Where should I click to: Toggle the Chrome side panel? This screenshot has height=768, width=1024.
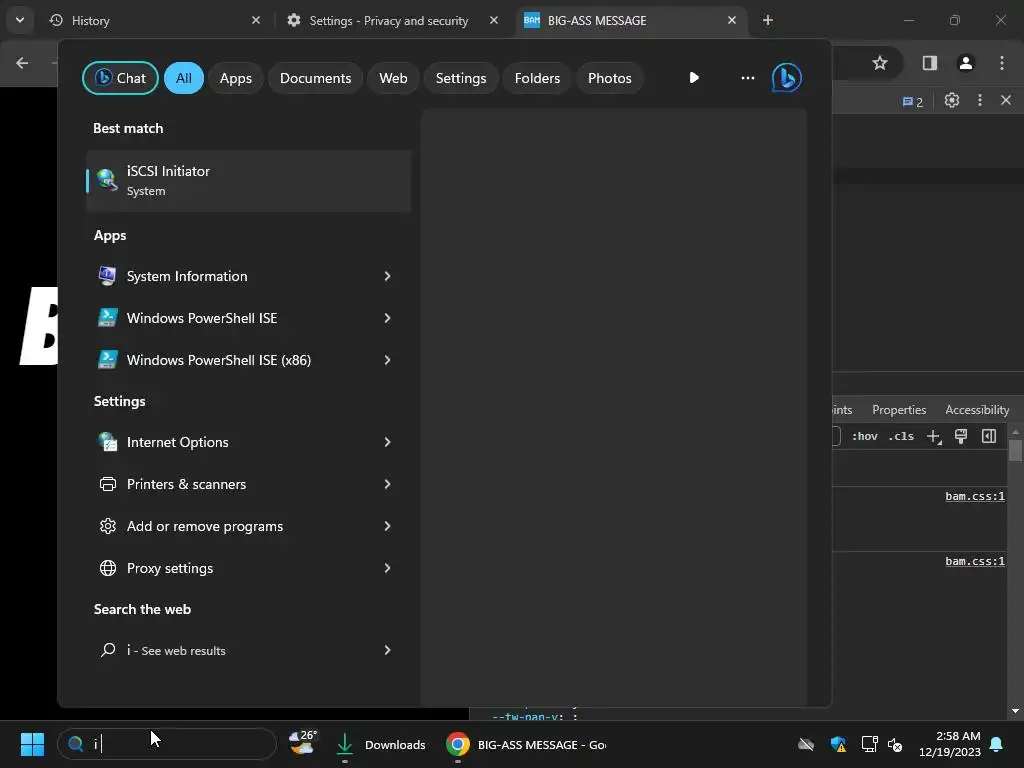pos(929,63)
